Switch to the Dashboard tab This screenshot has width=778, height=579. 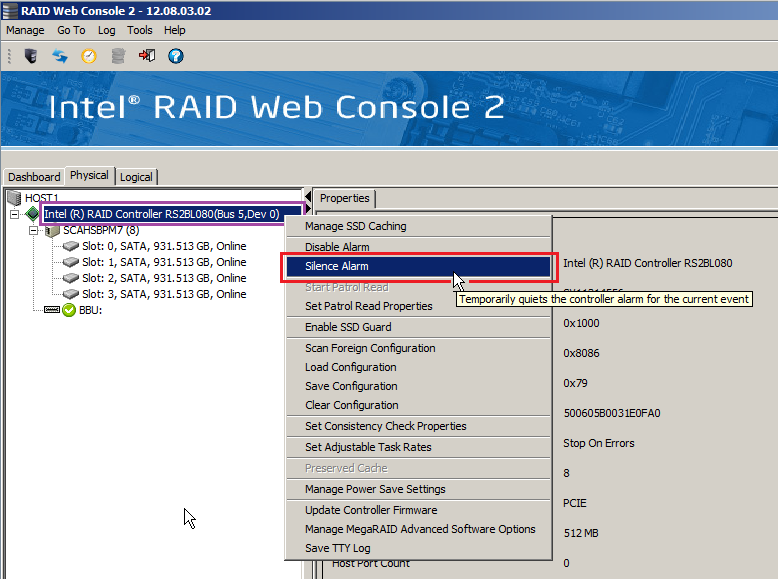click(34, 177)
